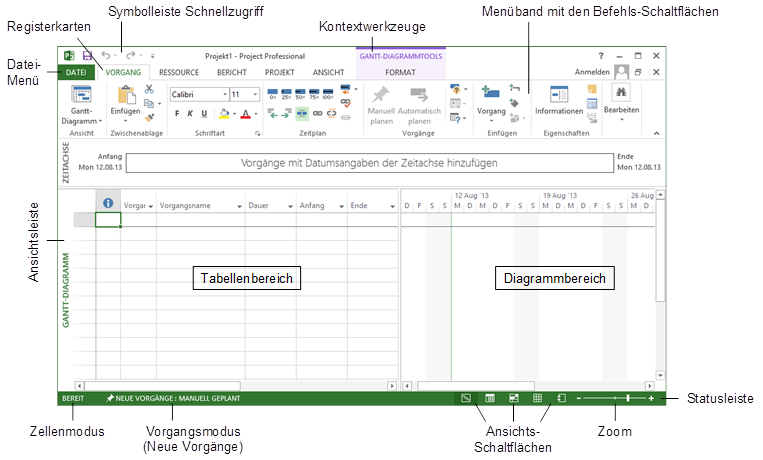Image resolution: width=763 pixels, height=460 pixels.
Task: Click the Bearbeiten binoculars icon
Action: 621,94
